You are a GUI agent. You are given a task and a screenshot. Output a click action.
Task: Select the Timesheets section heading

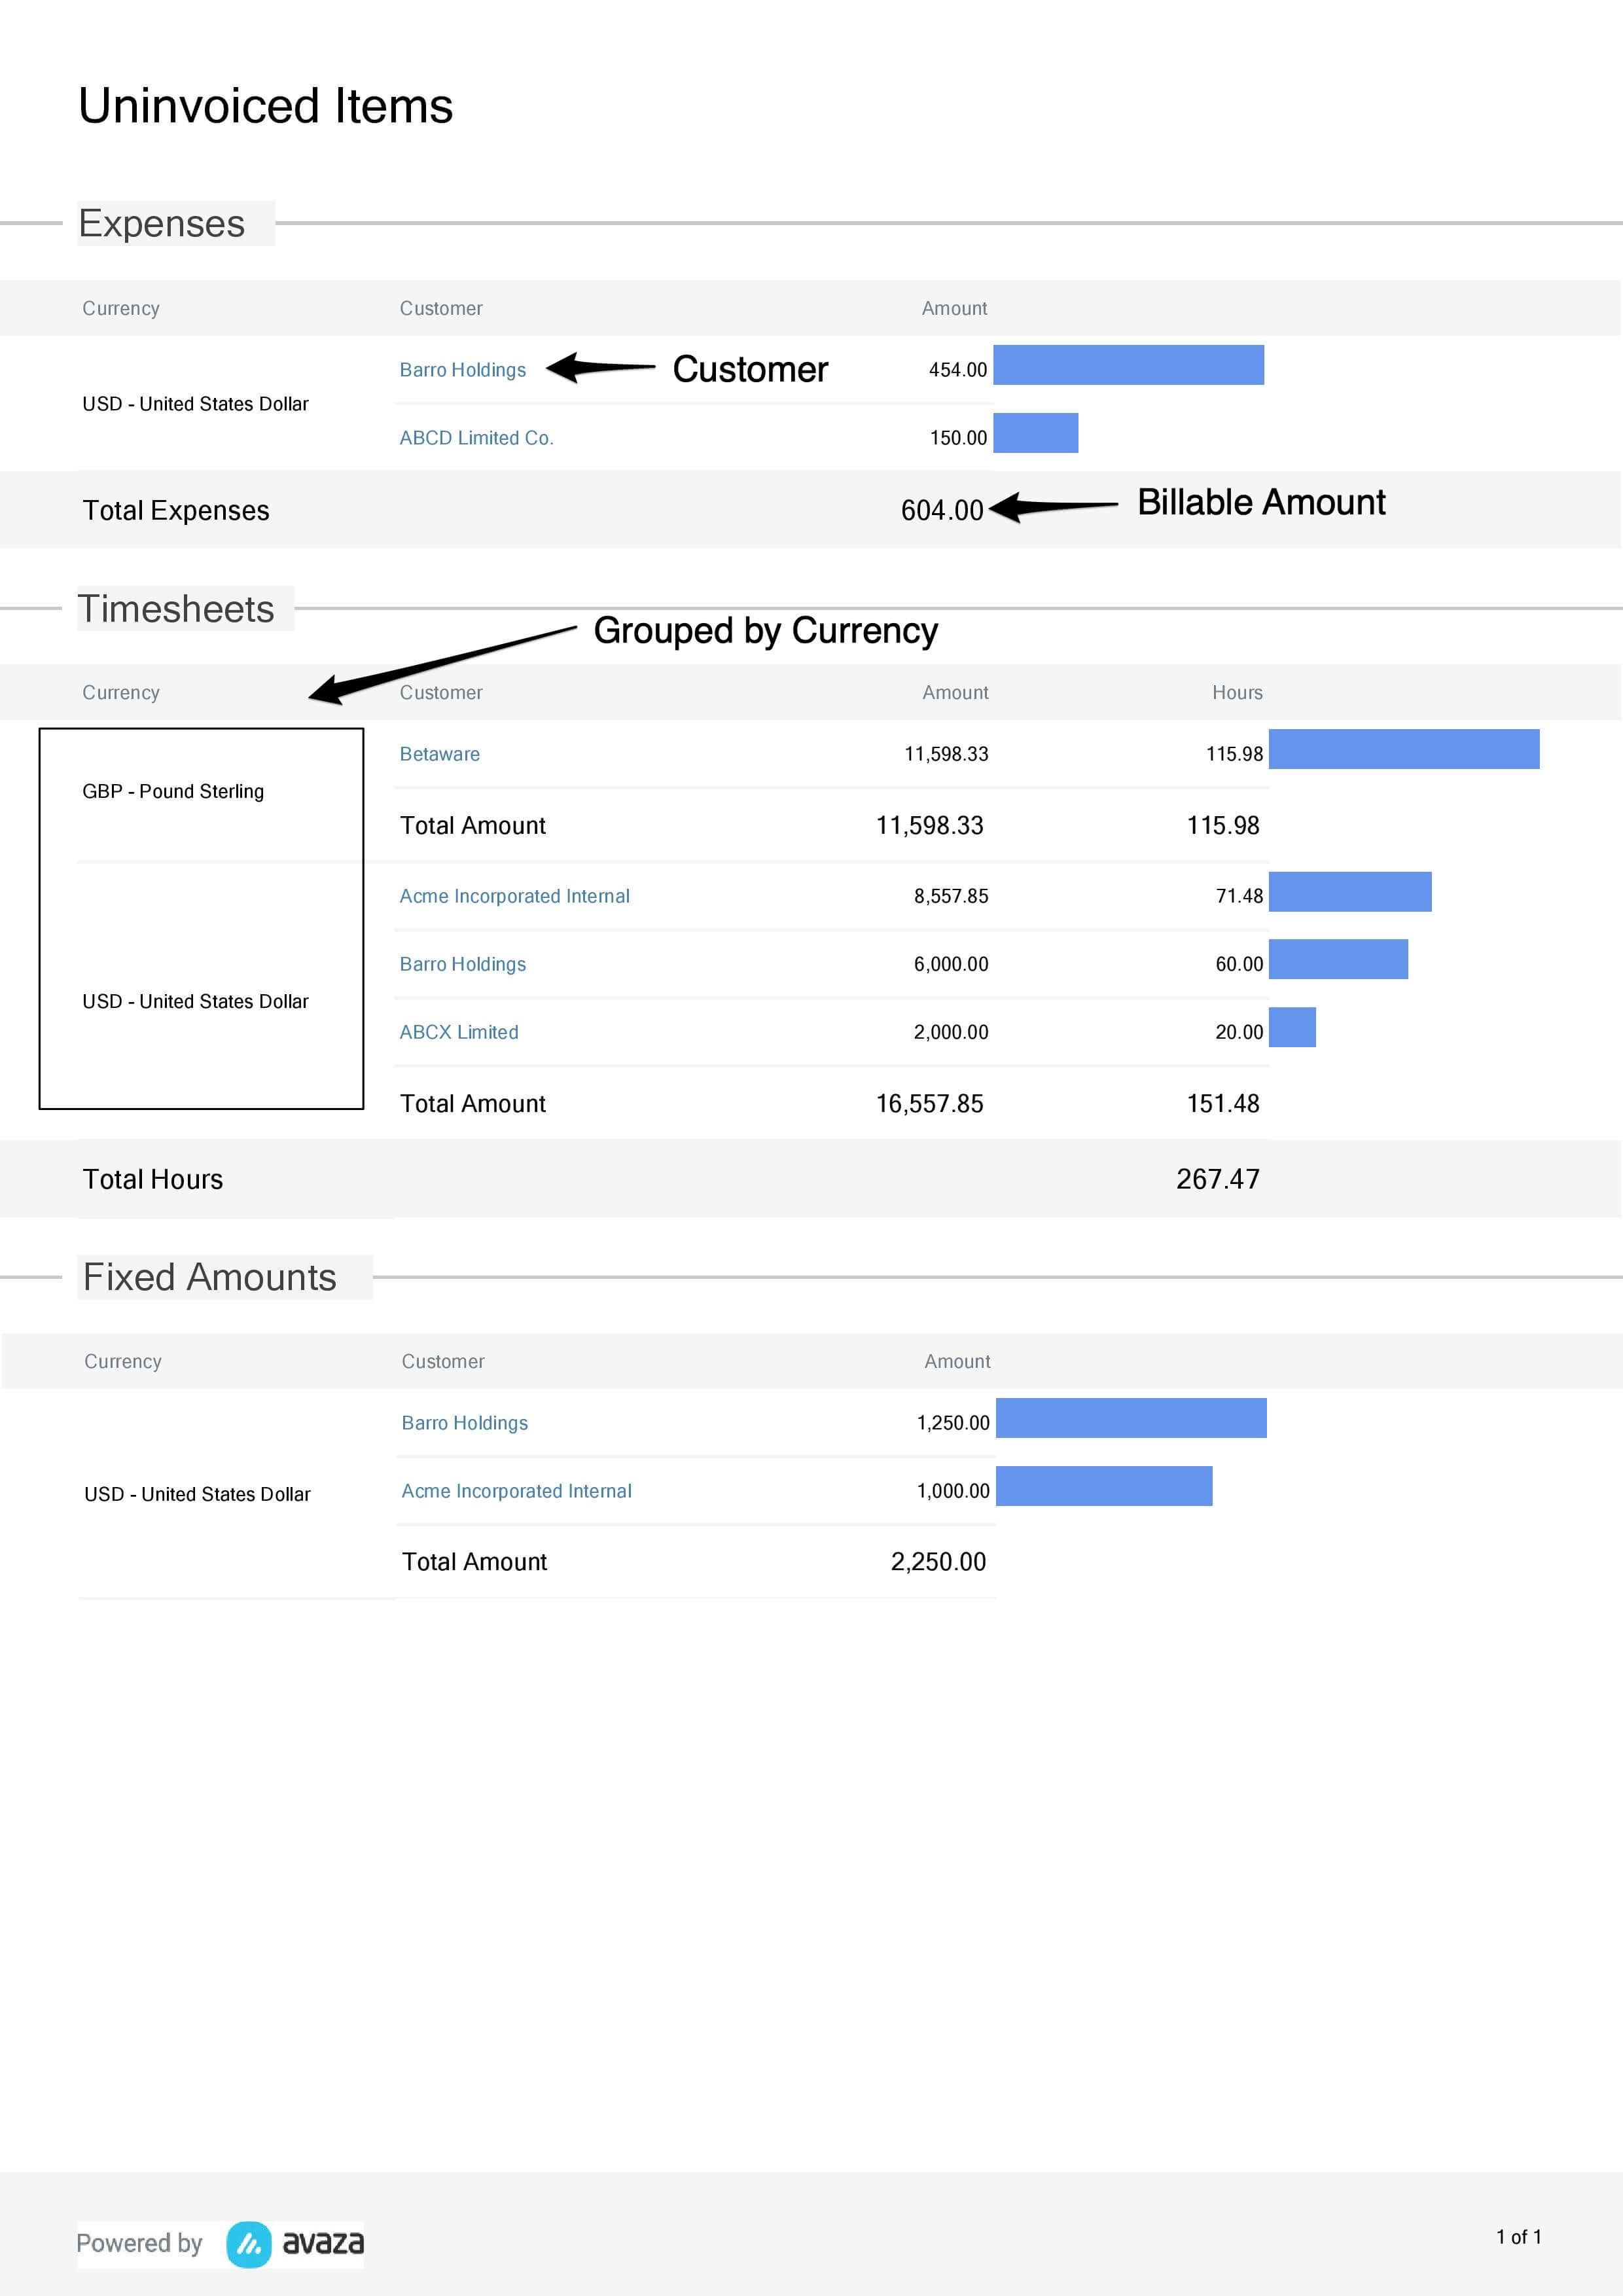click(x=176, y=609)
